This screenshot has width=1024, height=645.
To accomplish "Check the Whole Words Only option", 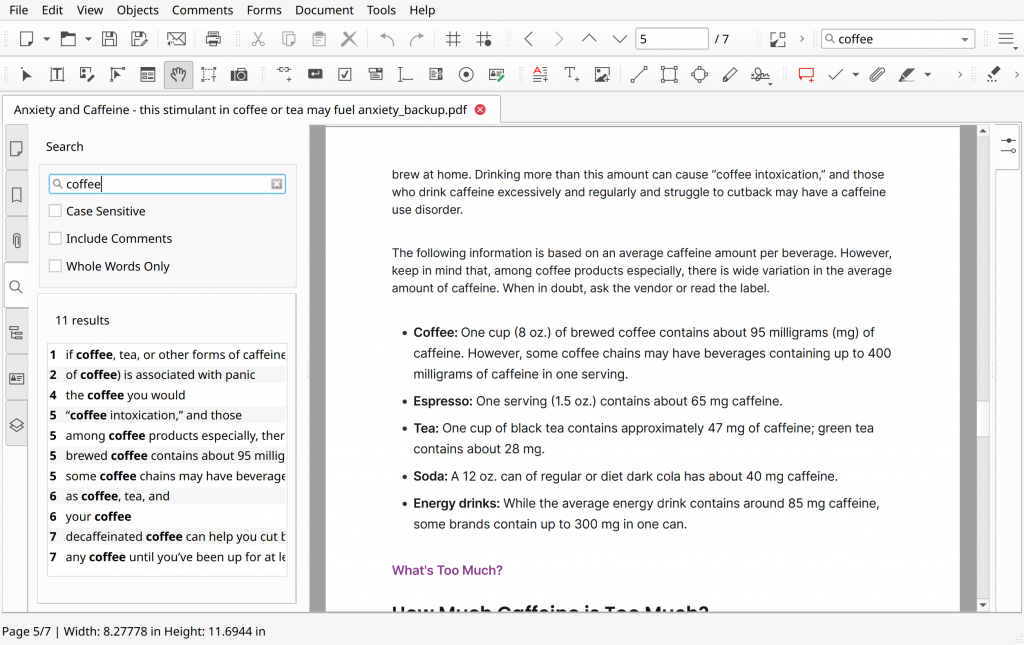I will pyautogui.click(x=56, y=267).
